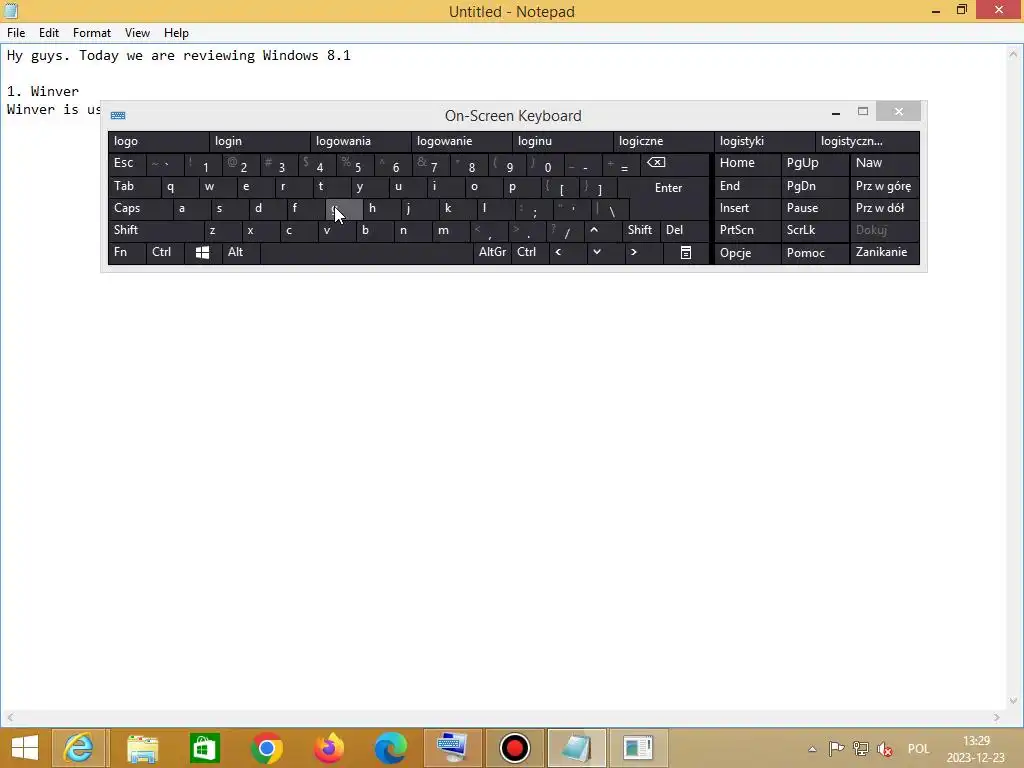1024x768 pixels.
Task: Choose the 'logistyki' word suggestion
Action: pos(764,141)
